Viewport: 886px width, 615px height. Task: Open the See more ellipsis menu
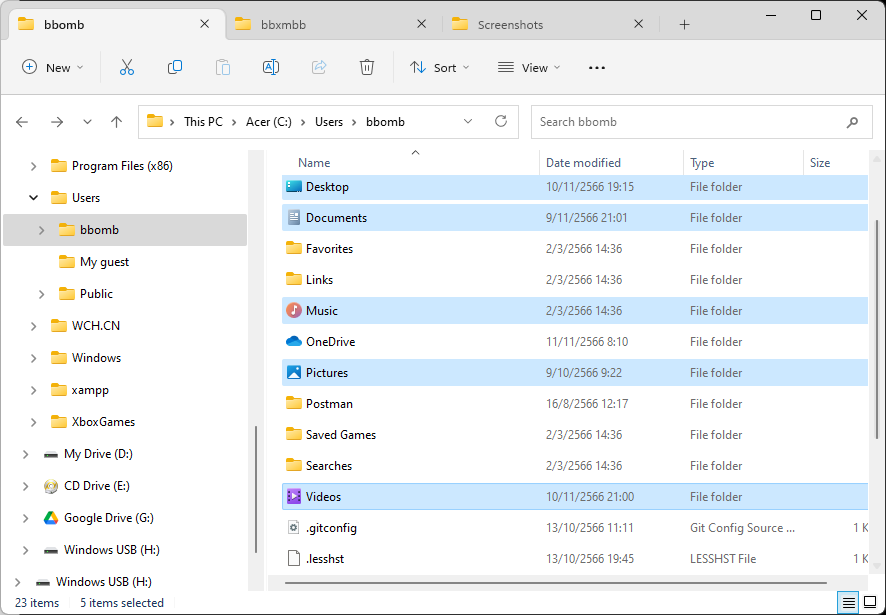[x=597, y=67]
